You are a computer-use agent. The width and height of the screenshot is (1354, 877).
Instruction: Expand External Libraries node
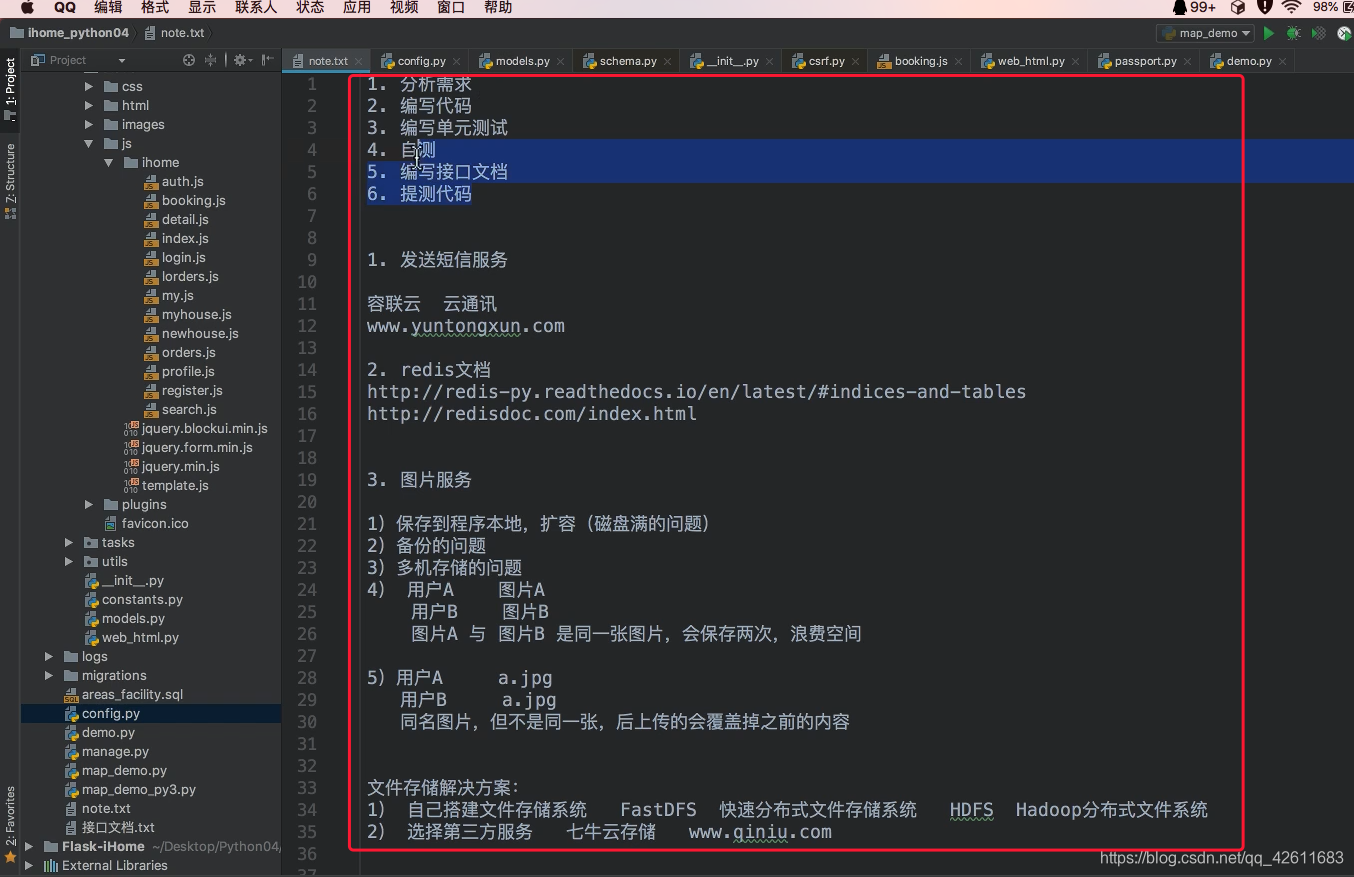[29, 866]
